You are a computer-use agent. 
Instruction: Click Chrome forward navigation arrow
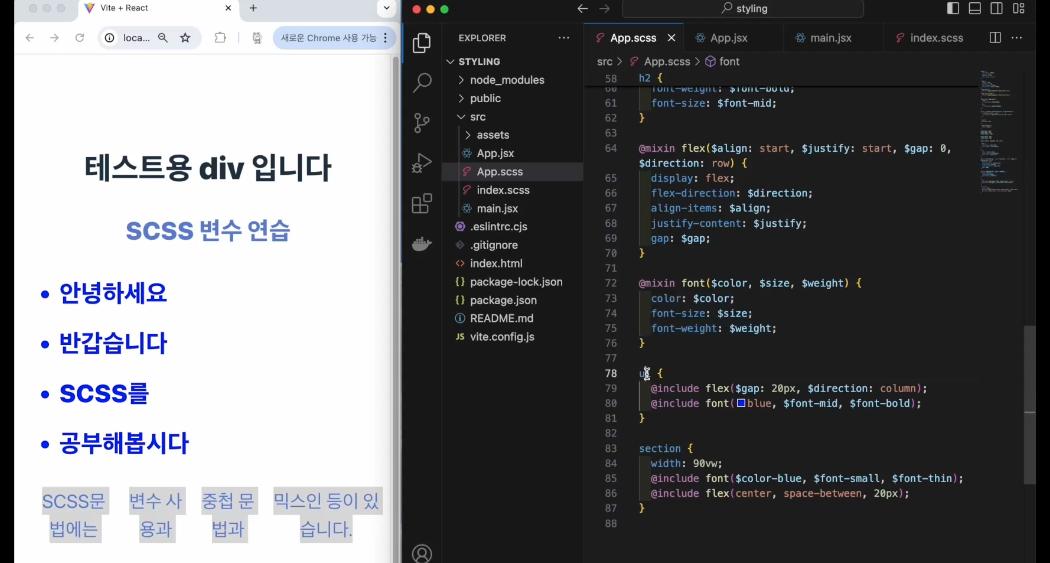pyautogui.click(x=54, y=38)
